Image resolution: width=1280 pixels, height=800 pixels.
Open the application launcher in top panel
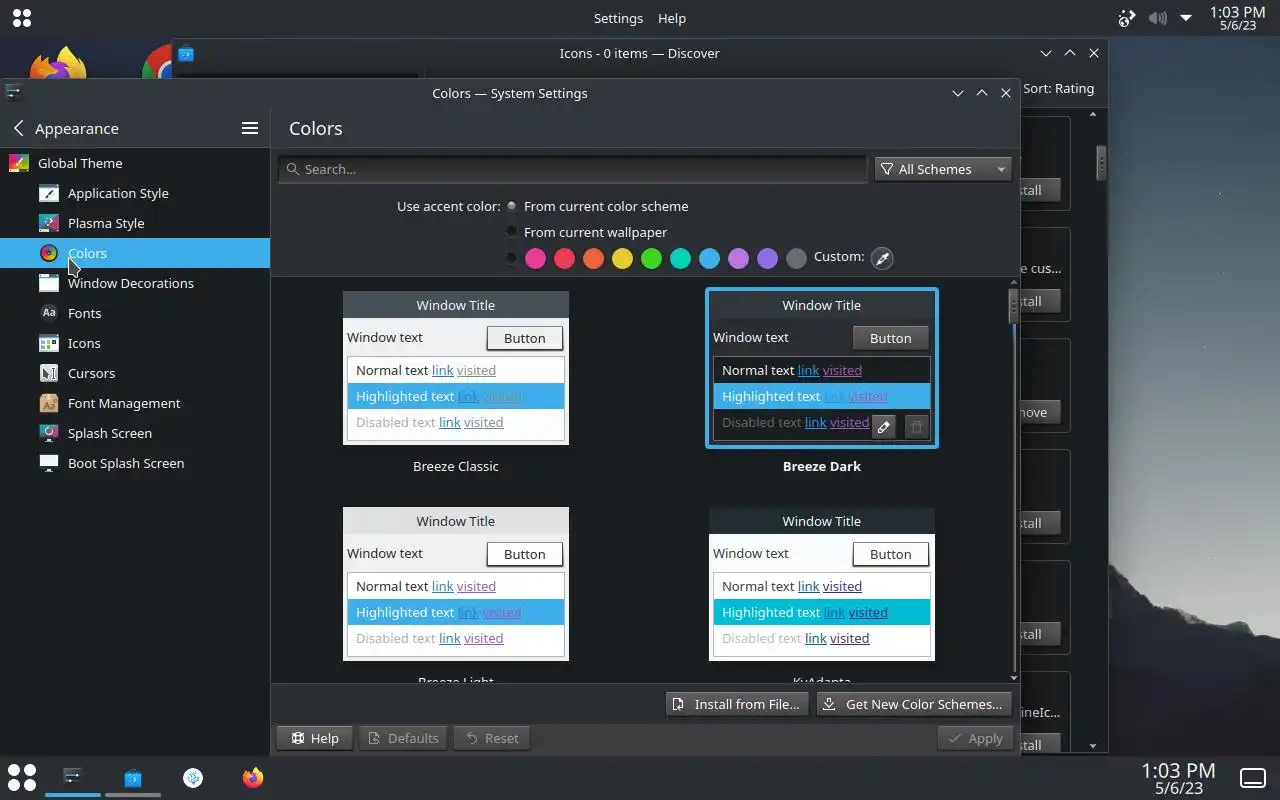tap(21, 18)
